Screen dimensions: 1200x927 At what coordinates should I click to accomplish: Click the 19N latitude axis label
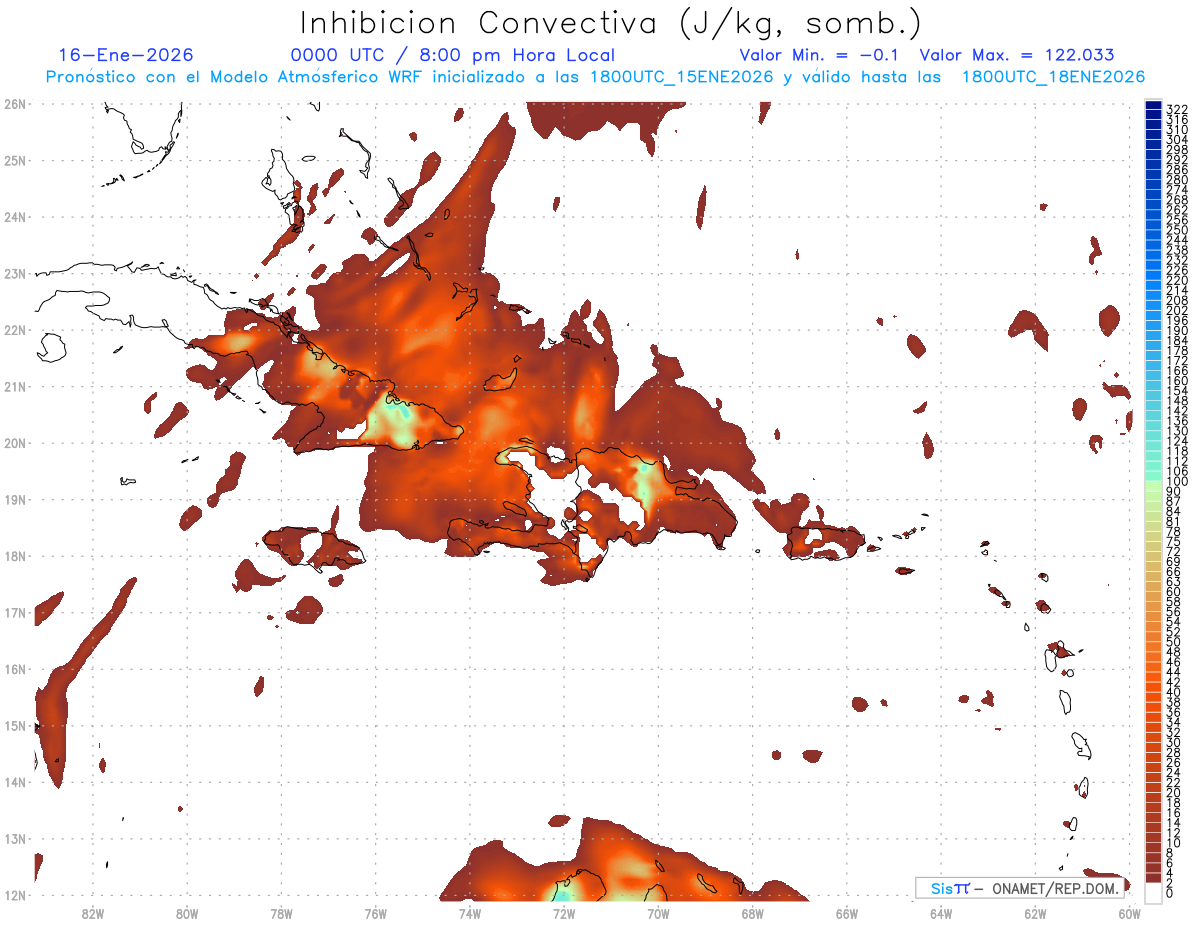15,499
